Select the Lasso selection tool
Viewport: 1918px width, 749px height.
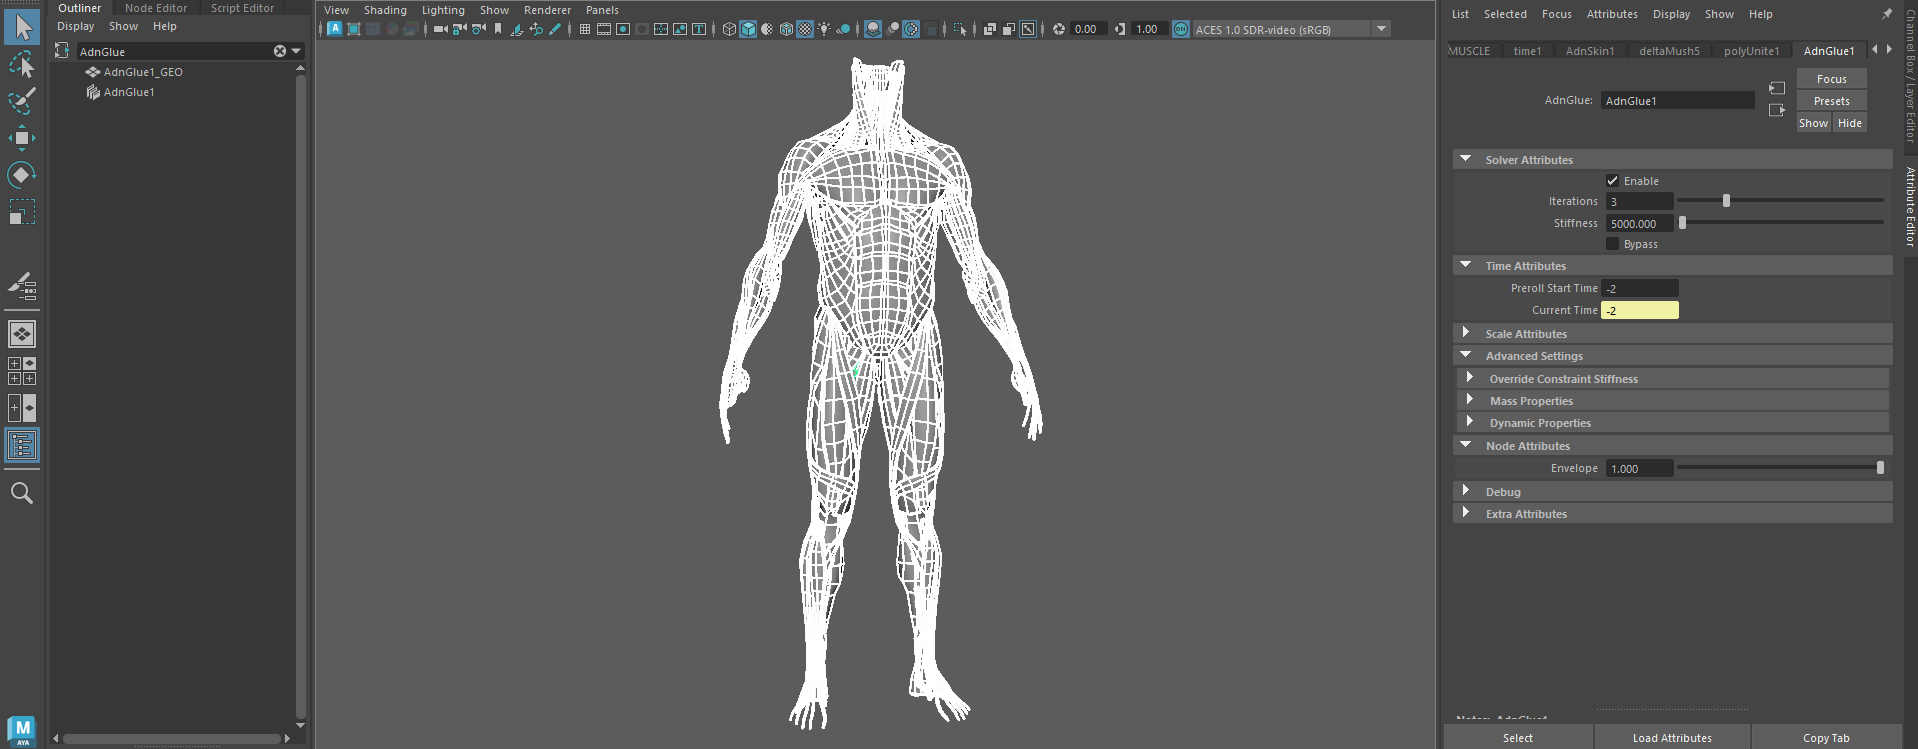tap(21, 65)
